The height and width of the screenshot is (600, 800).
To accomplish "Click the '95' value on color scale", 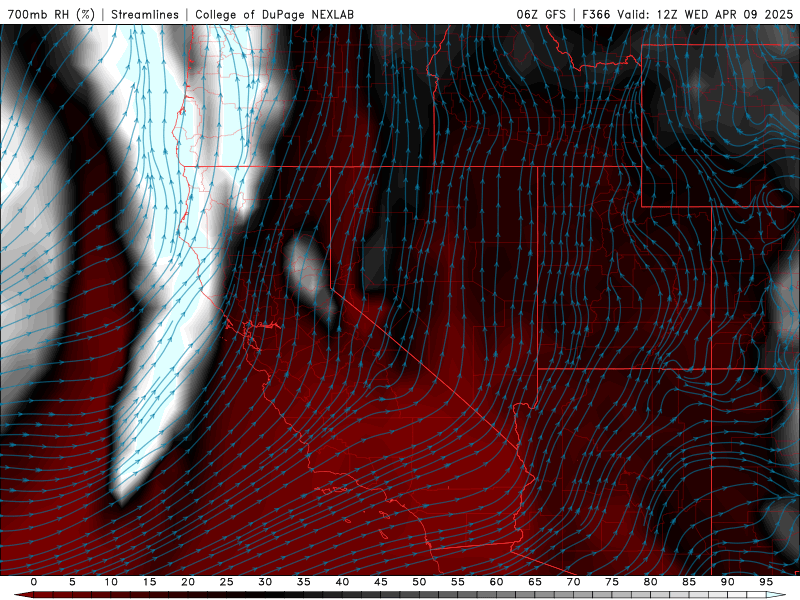I will point(766,582).
